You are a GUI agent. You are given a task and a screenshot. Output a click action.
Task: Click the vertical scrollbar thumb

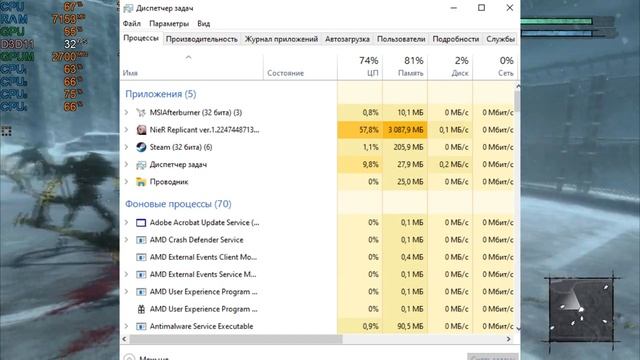[x=518, y=101]
